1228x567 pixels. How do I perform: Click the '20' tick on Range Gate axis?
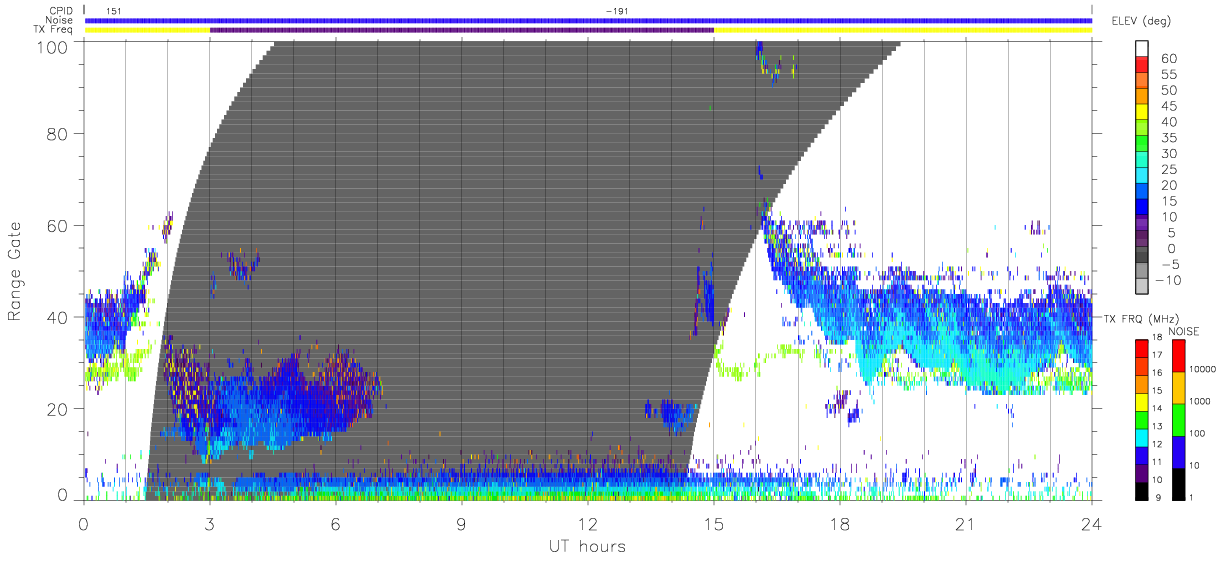coord(57,409)
